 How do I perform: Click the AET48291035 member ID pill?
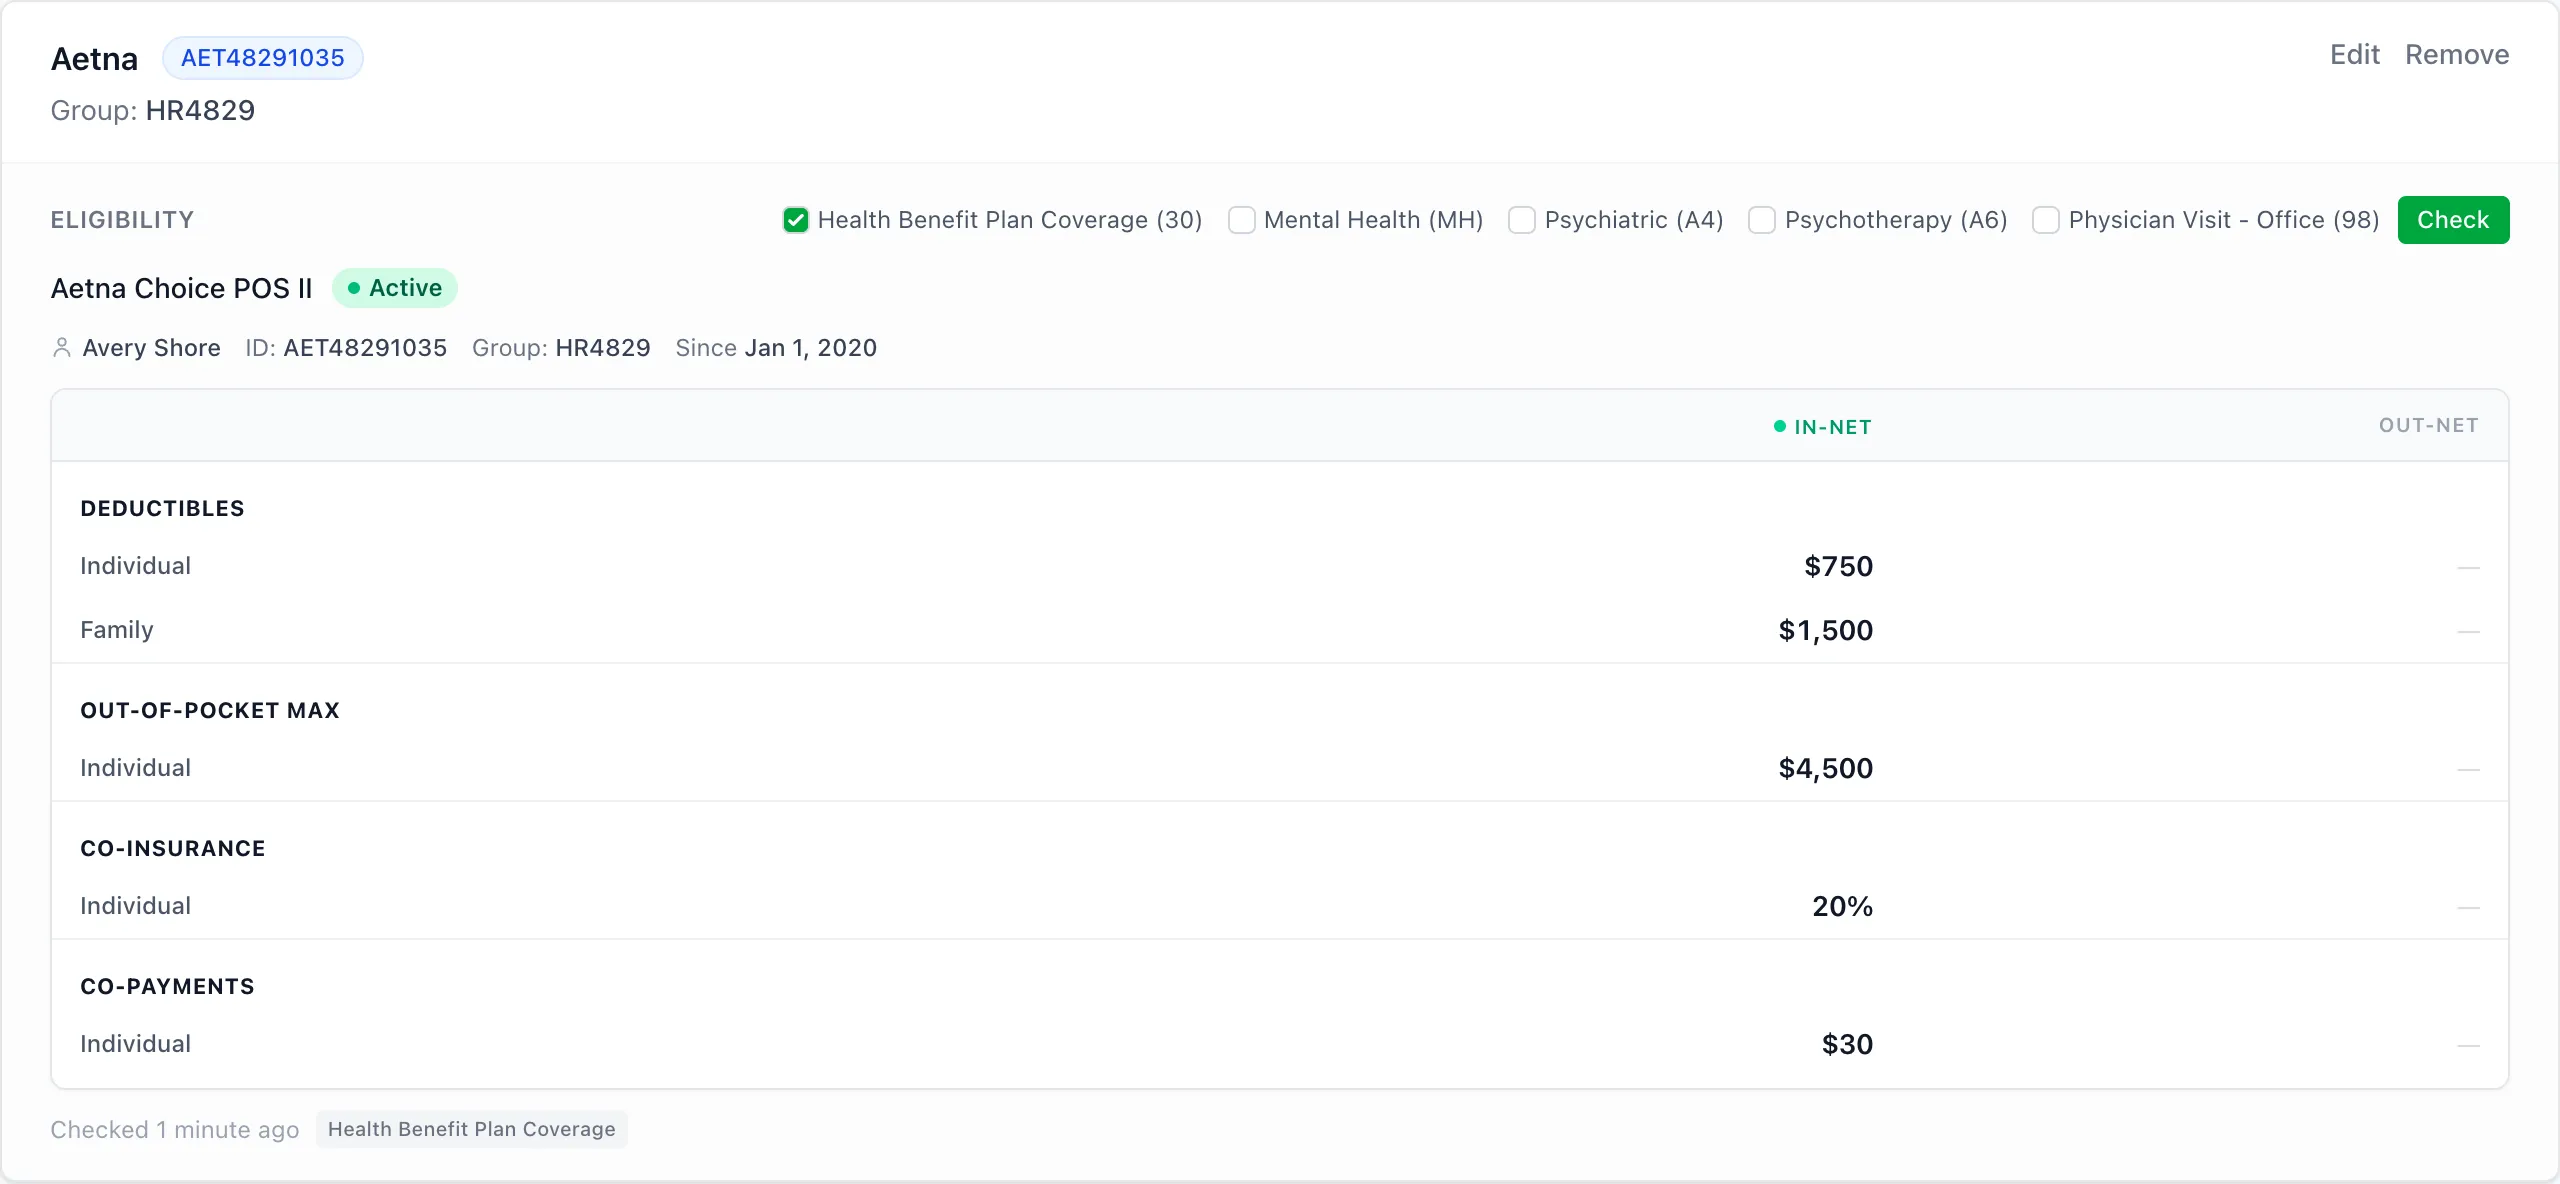coord(263,57)
